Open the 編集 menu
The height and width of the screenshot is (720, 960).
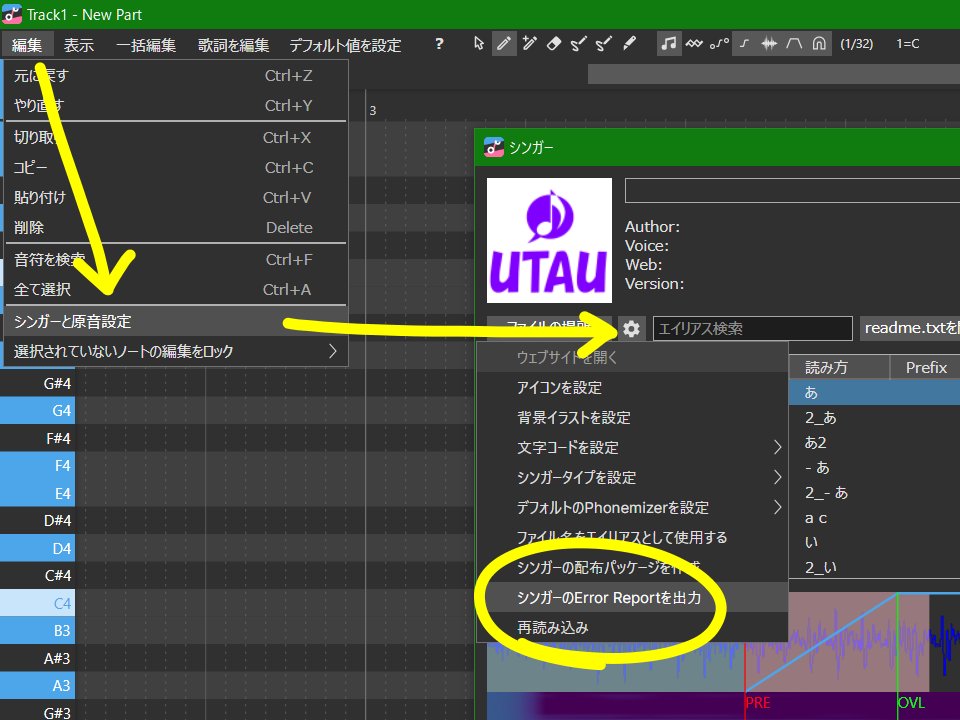[27, 45]
